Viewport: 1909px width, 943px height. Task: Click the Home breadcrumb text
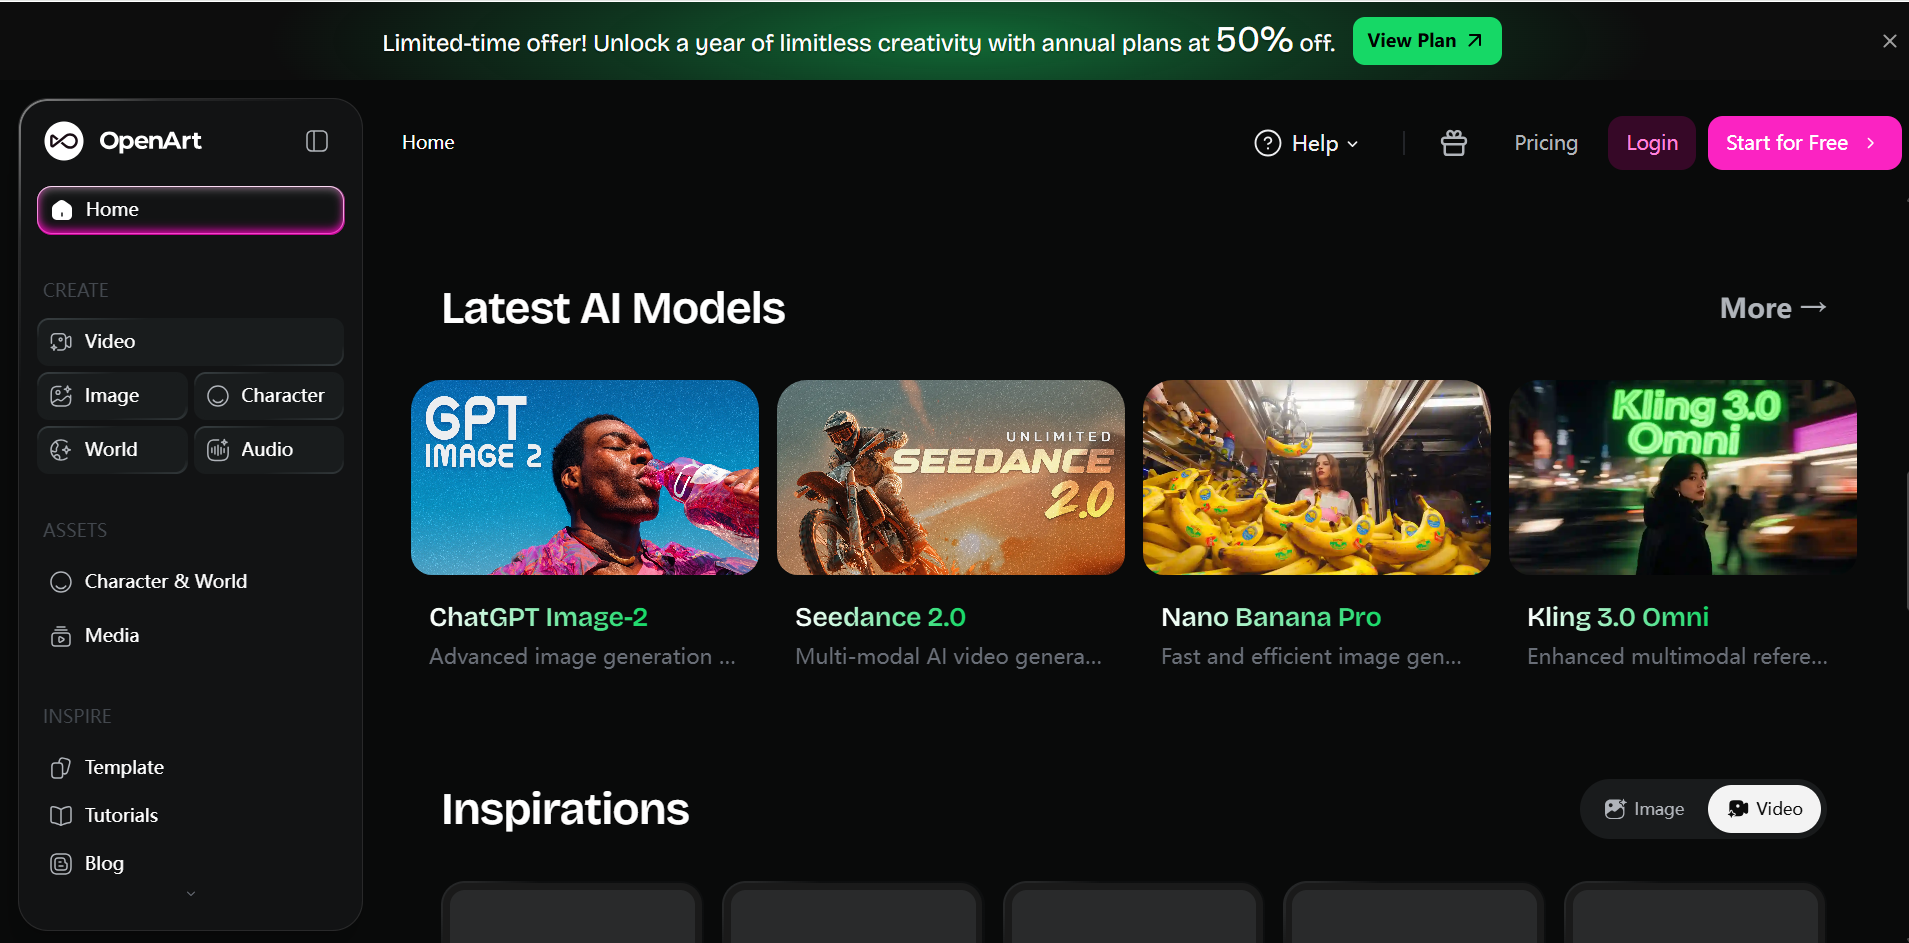click(x=428, y=142)
